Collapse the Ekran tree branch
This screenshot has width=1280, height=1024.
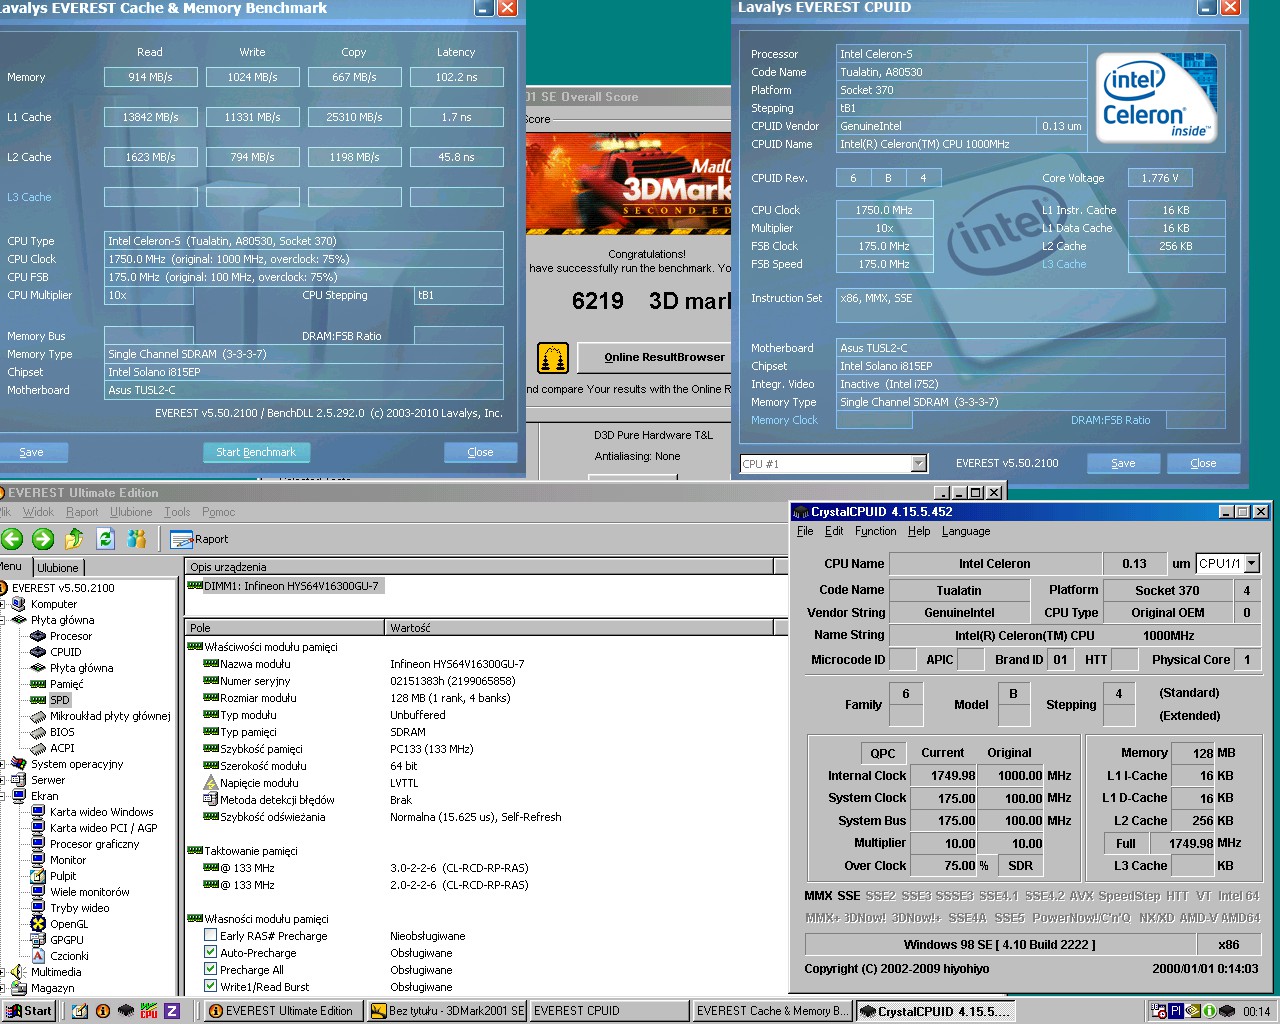[x=2, y=796]
